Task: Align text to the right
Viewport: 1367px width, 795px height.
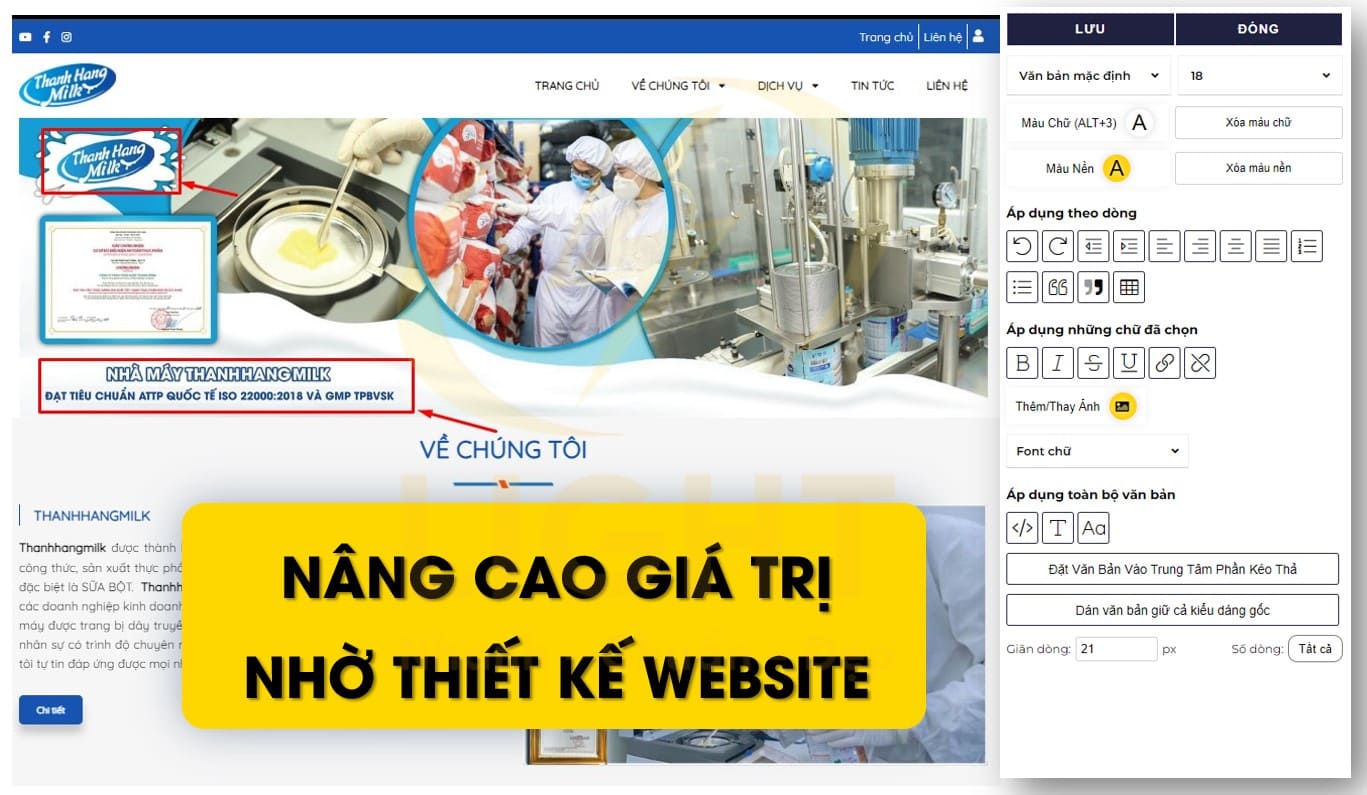Action: 1200,246
